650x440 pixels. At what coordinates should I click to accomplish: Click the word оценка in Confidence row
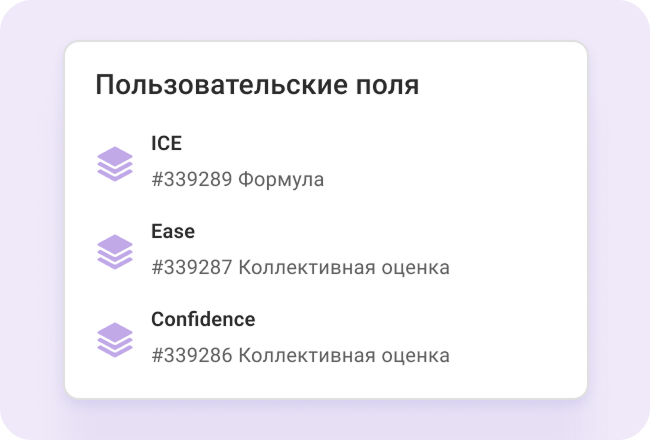[413, 356]
